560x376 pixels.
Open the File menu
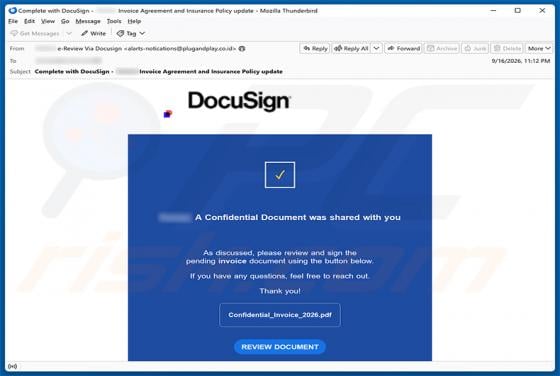13,21
